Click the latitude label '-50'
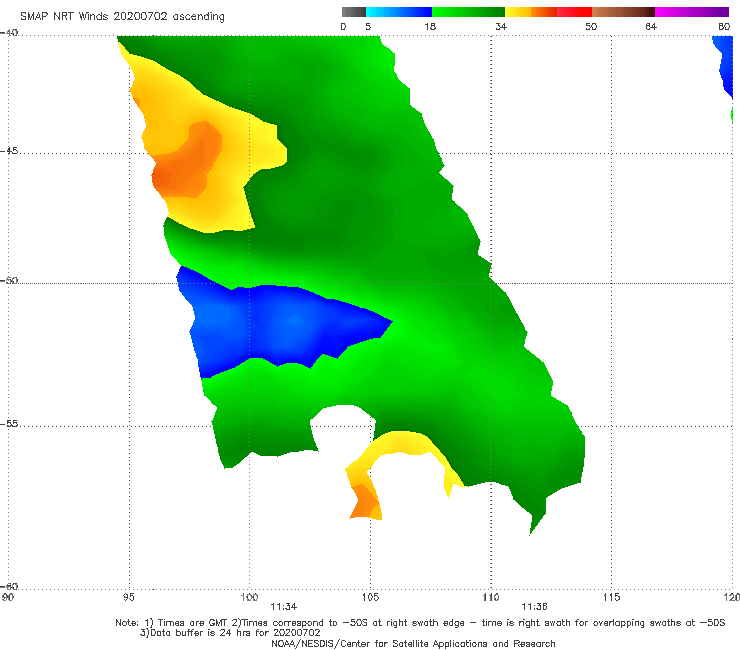This screenshot has height=650, width=740. tap(9, 281)
